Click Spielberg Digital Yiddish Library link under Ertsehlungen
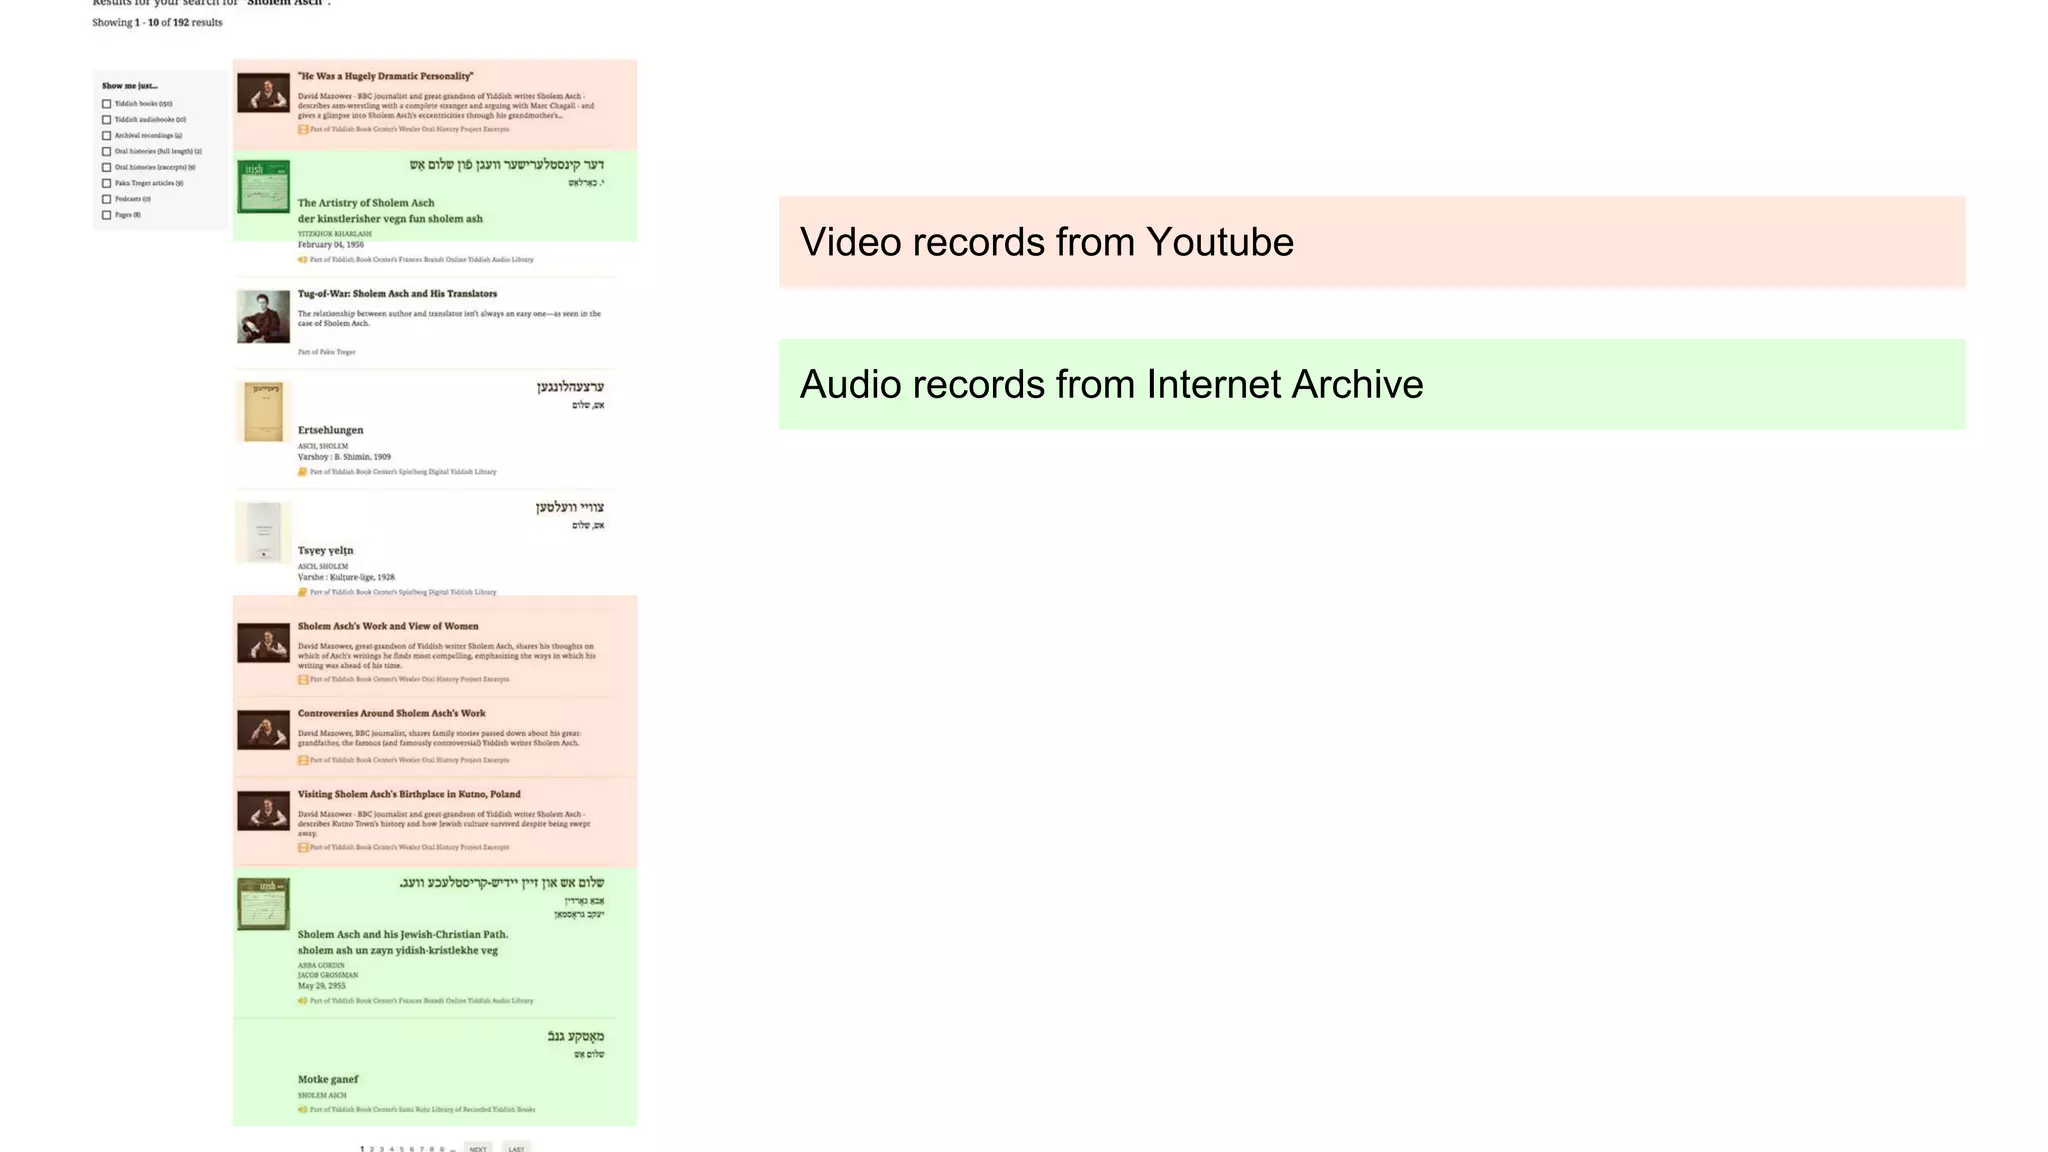 point(403,472)
